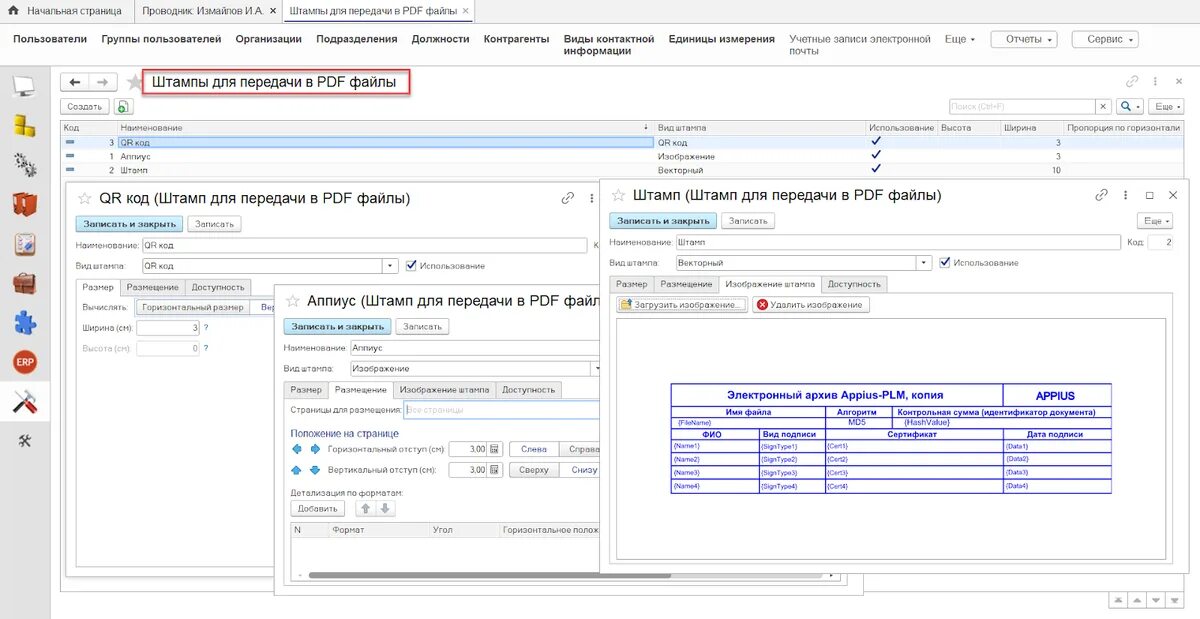Open Отчеты dropdown menu
The image size is (1200, 619).
coord(1024,39)
